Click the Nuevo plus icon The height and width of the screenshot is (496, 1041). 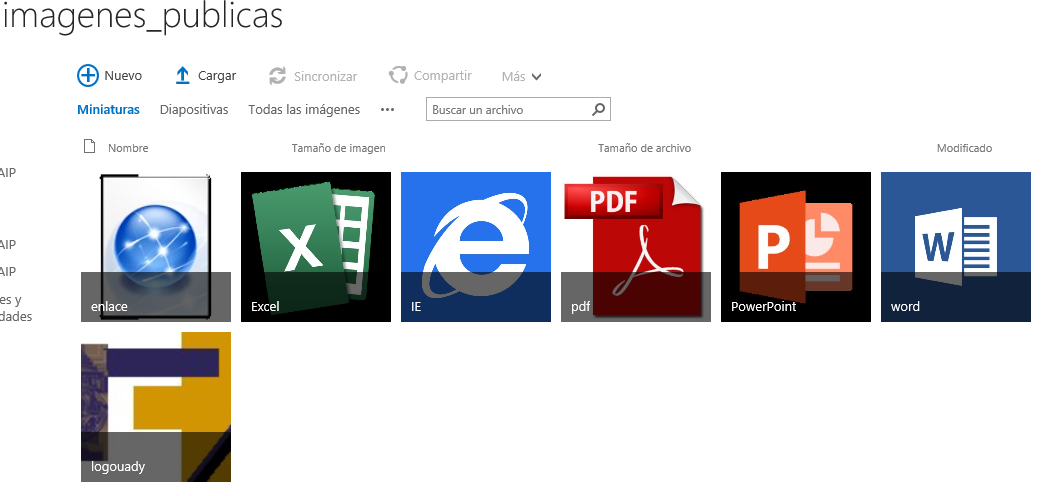pos(88,76)
